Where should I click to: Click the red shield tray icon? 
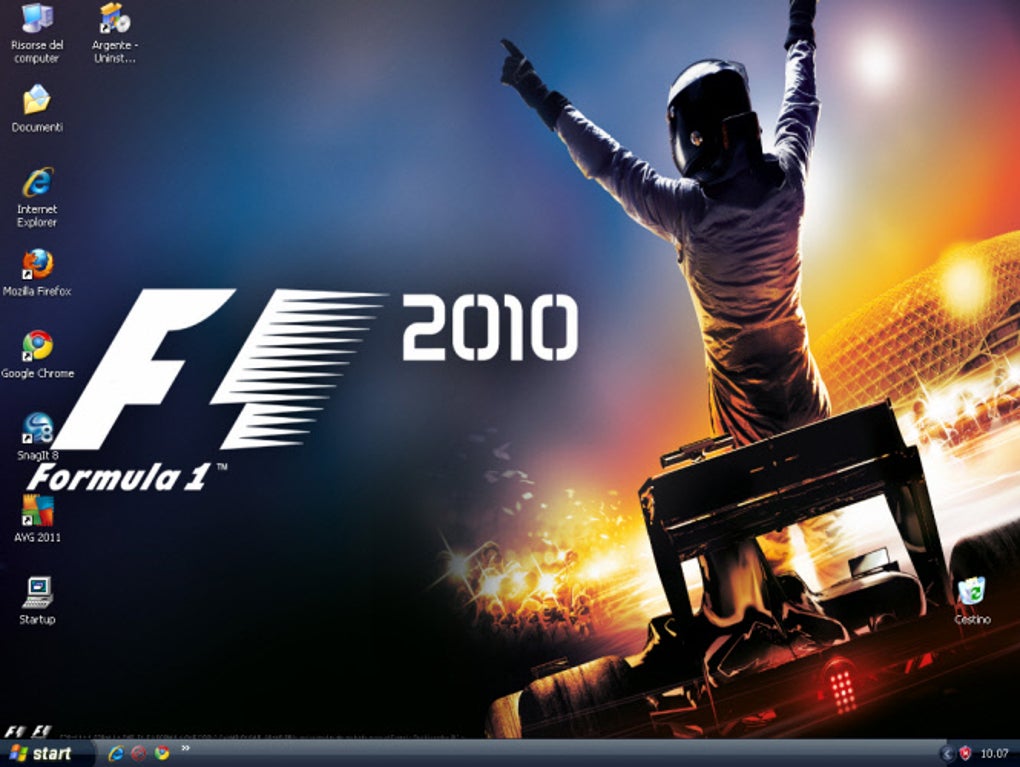coord(965,753)
